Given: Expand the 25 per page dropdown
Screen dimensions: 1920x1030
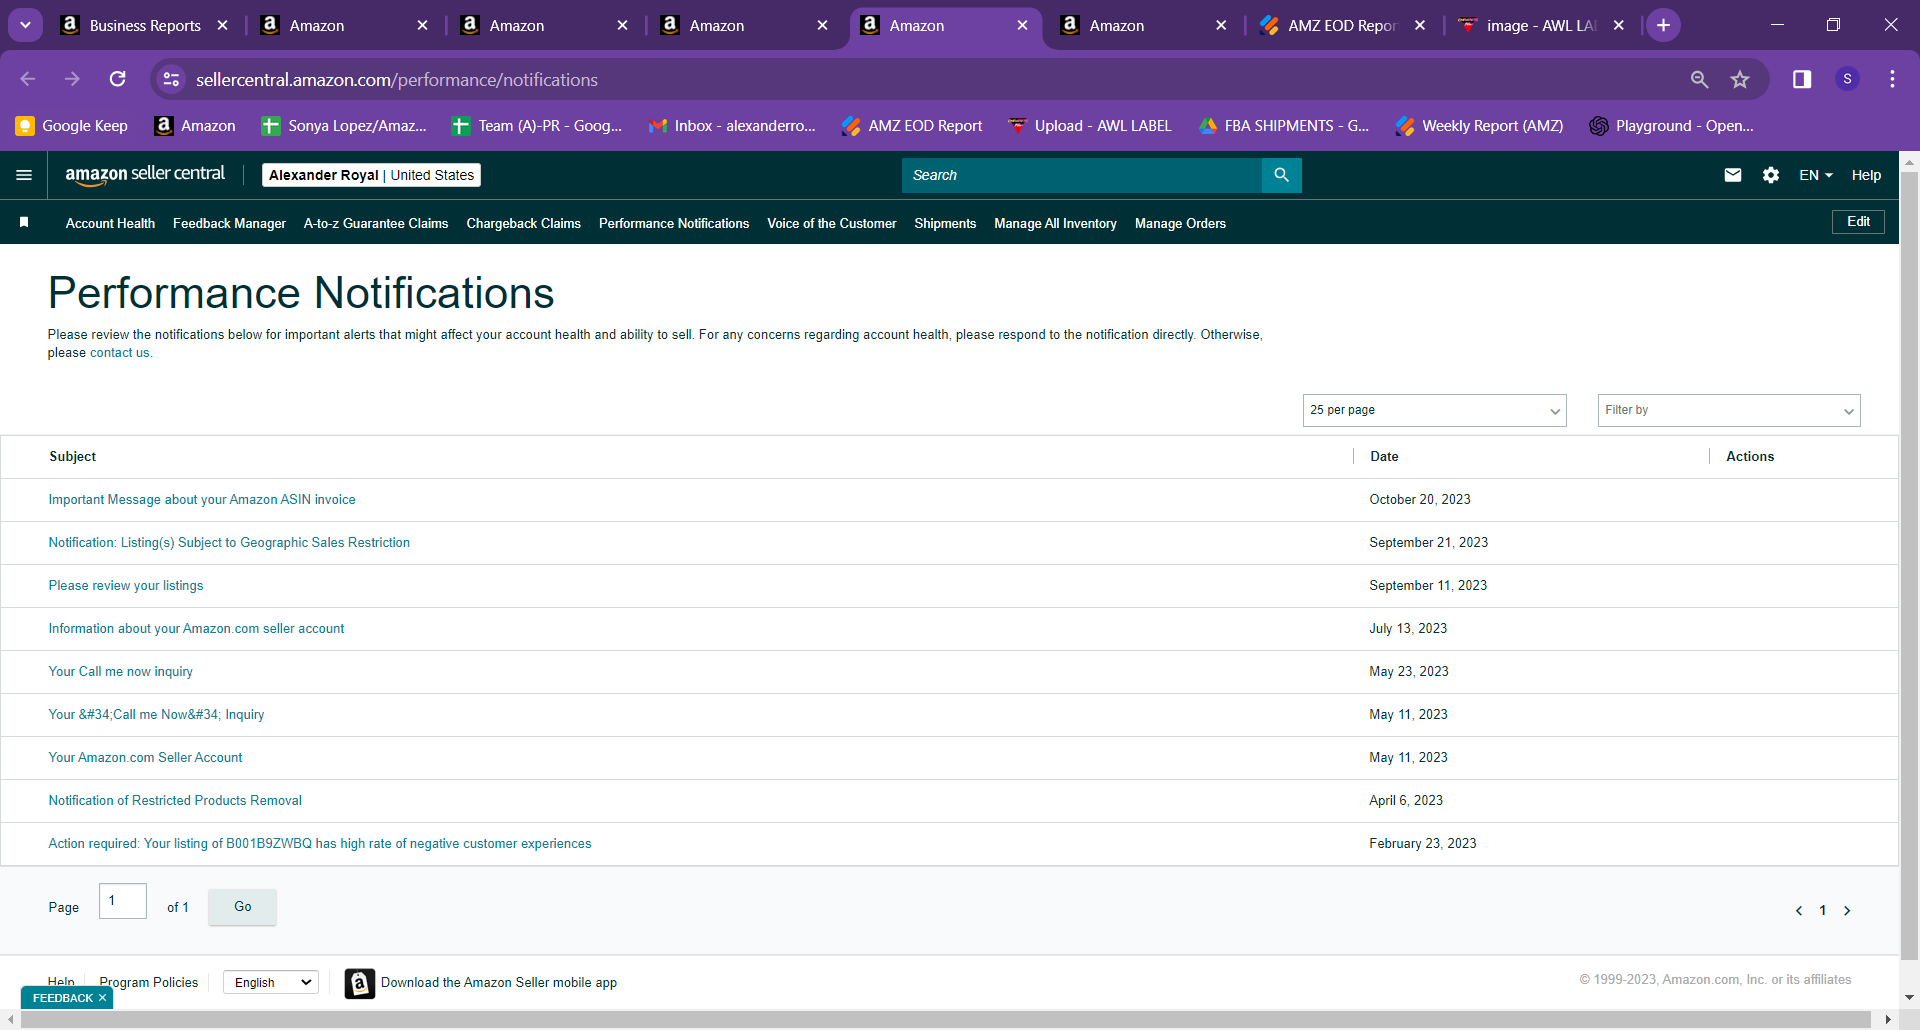Looking at the screenshot, I should 1434,410.
